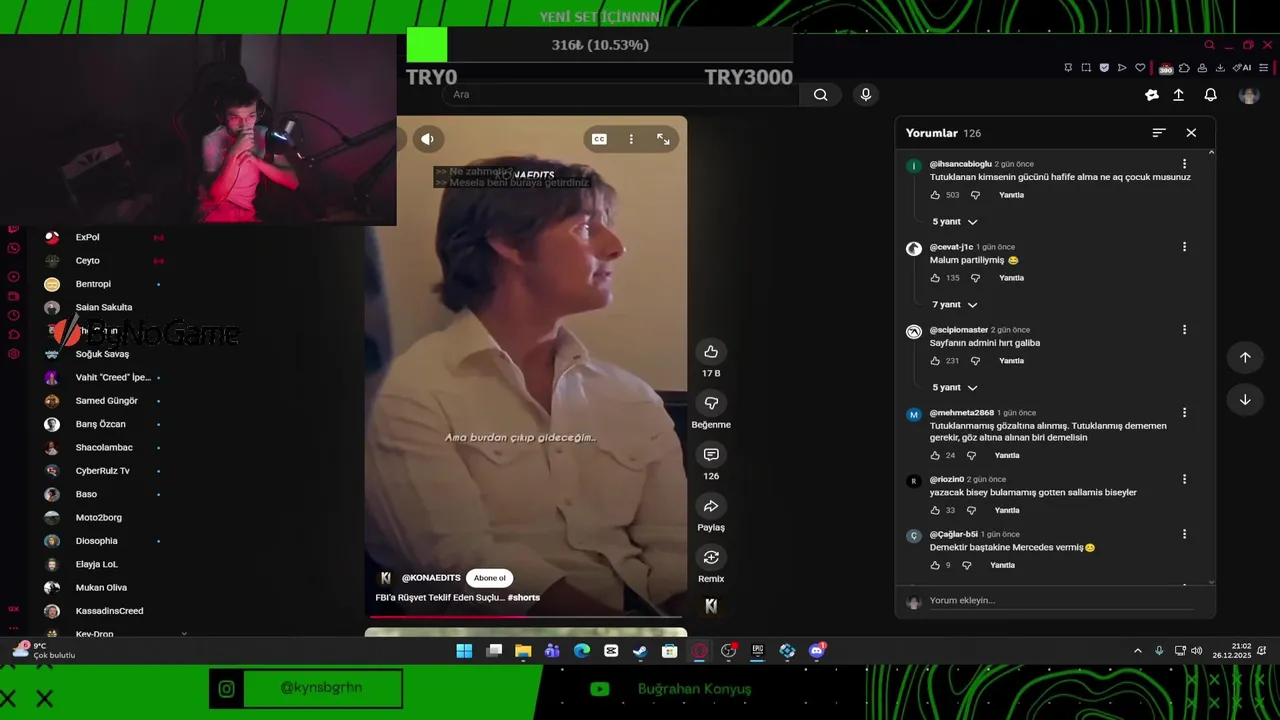
Task: Dislike the Short via Beğenme button
Action: pos(711,403)
